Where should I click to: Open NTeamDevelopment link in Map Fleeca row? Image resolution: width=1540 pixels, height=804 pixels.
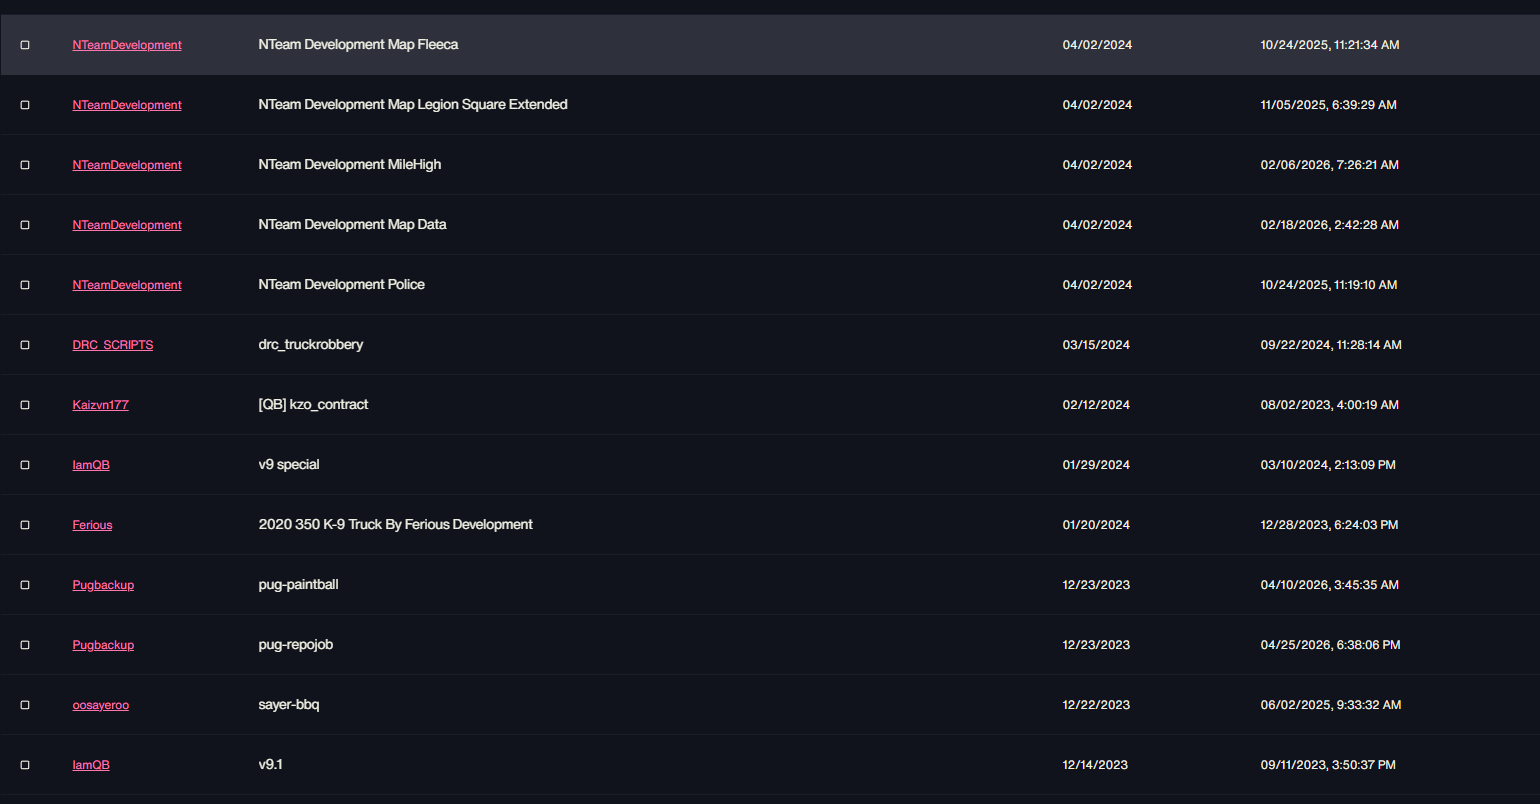[x=127, y=45]
